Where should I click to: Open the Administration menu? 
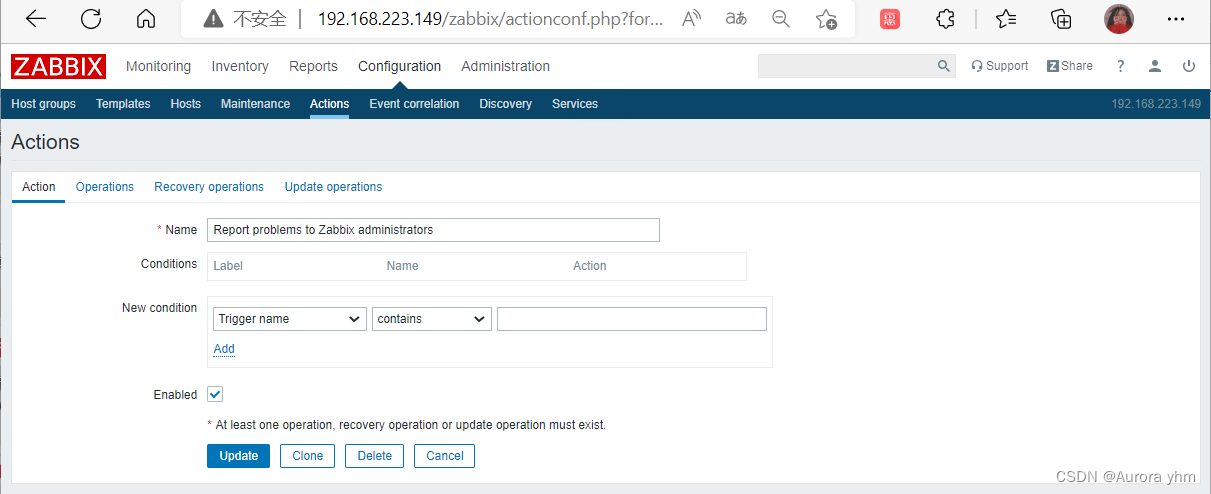[x=505, y=66]
